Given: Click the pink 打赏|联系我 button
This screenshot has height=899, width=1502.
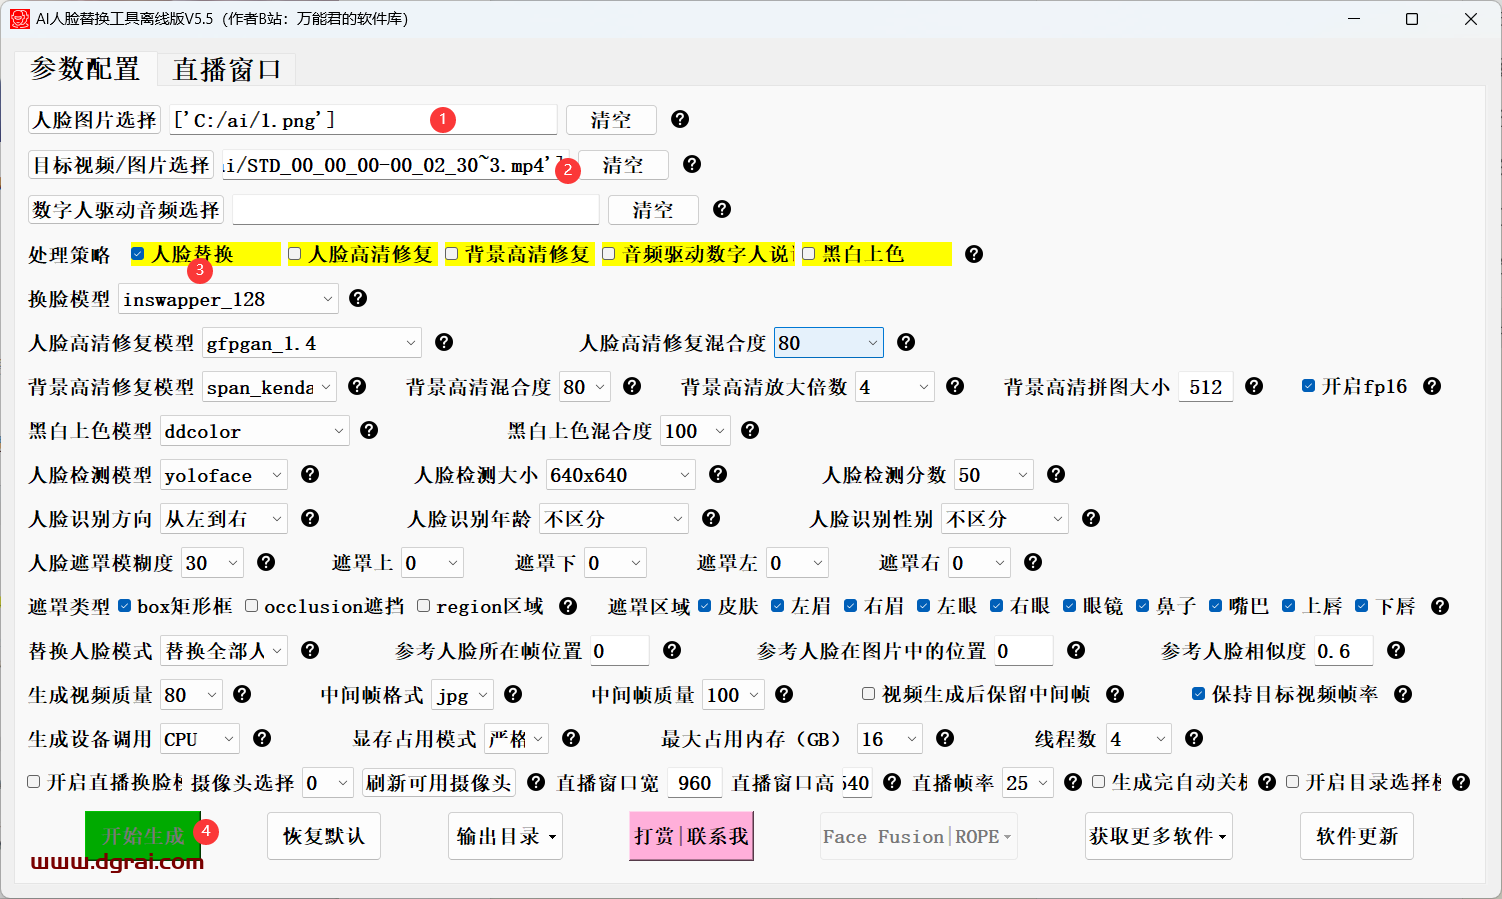Looking at the screenshot, I should point(691,836).
